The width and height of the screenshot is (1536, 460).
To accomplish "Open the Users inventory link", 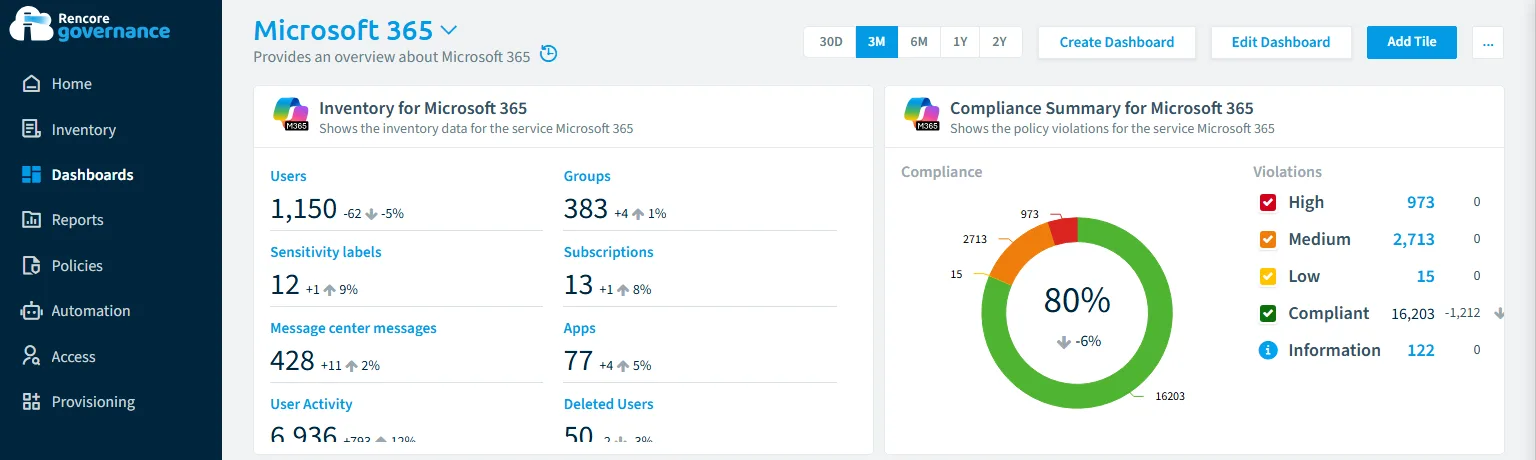I will pos(289,176).
